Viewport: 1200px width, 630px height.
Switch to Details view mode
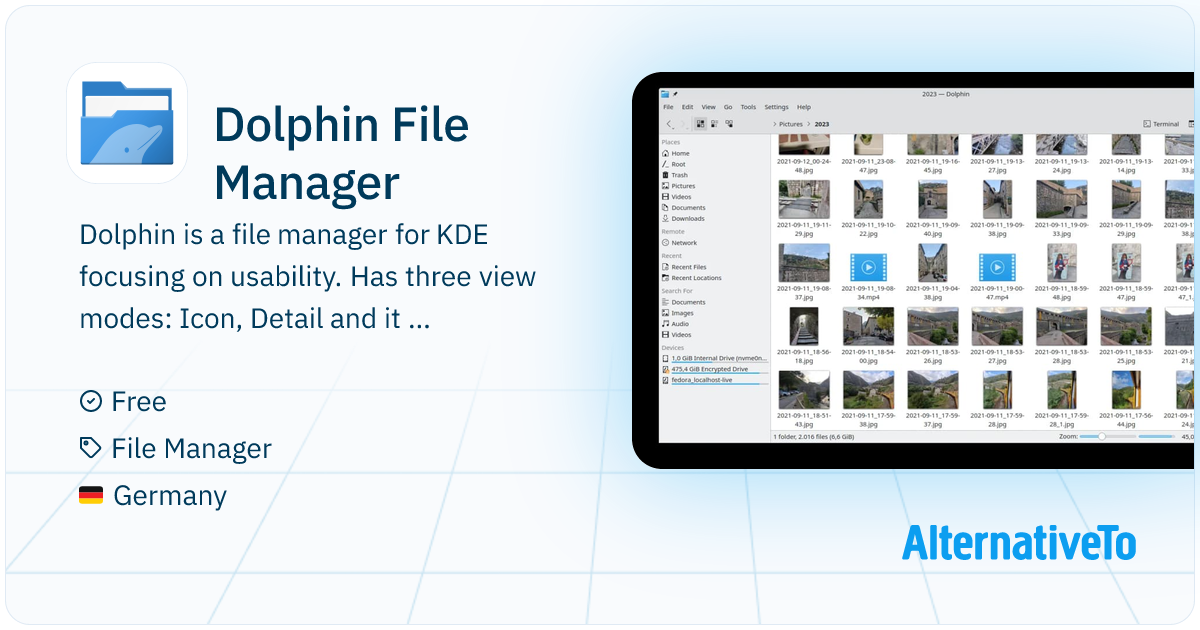[729, 124]
